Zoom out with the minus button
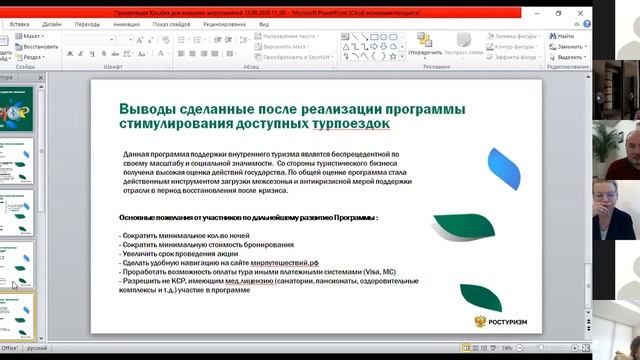640x360 pixels. pos(520,348)
